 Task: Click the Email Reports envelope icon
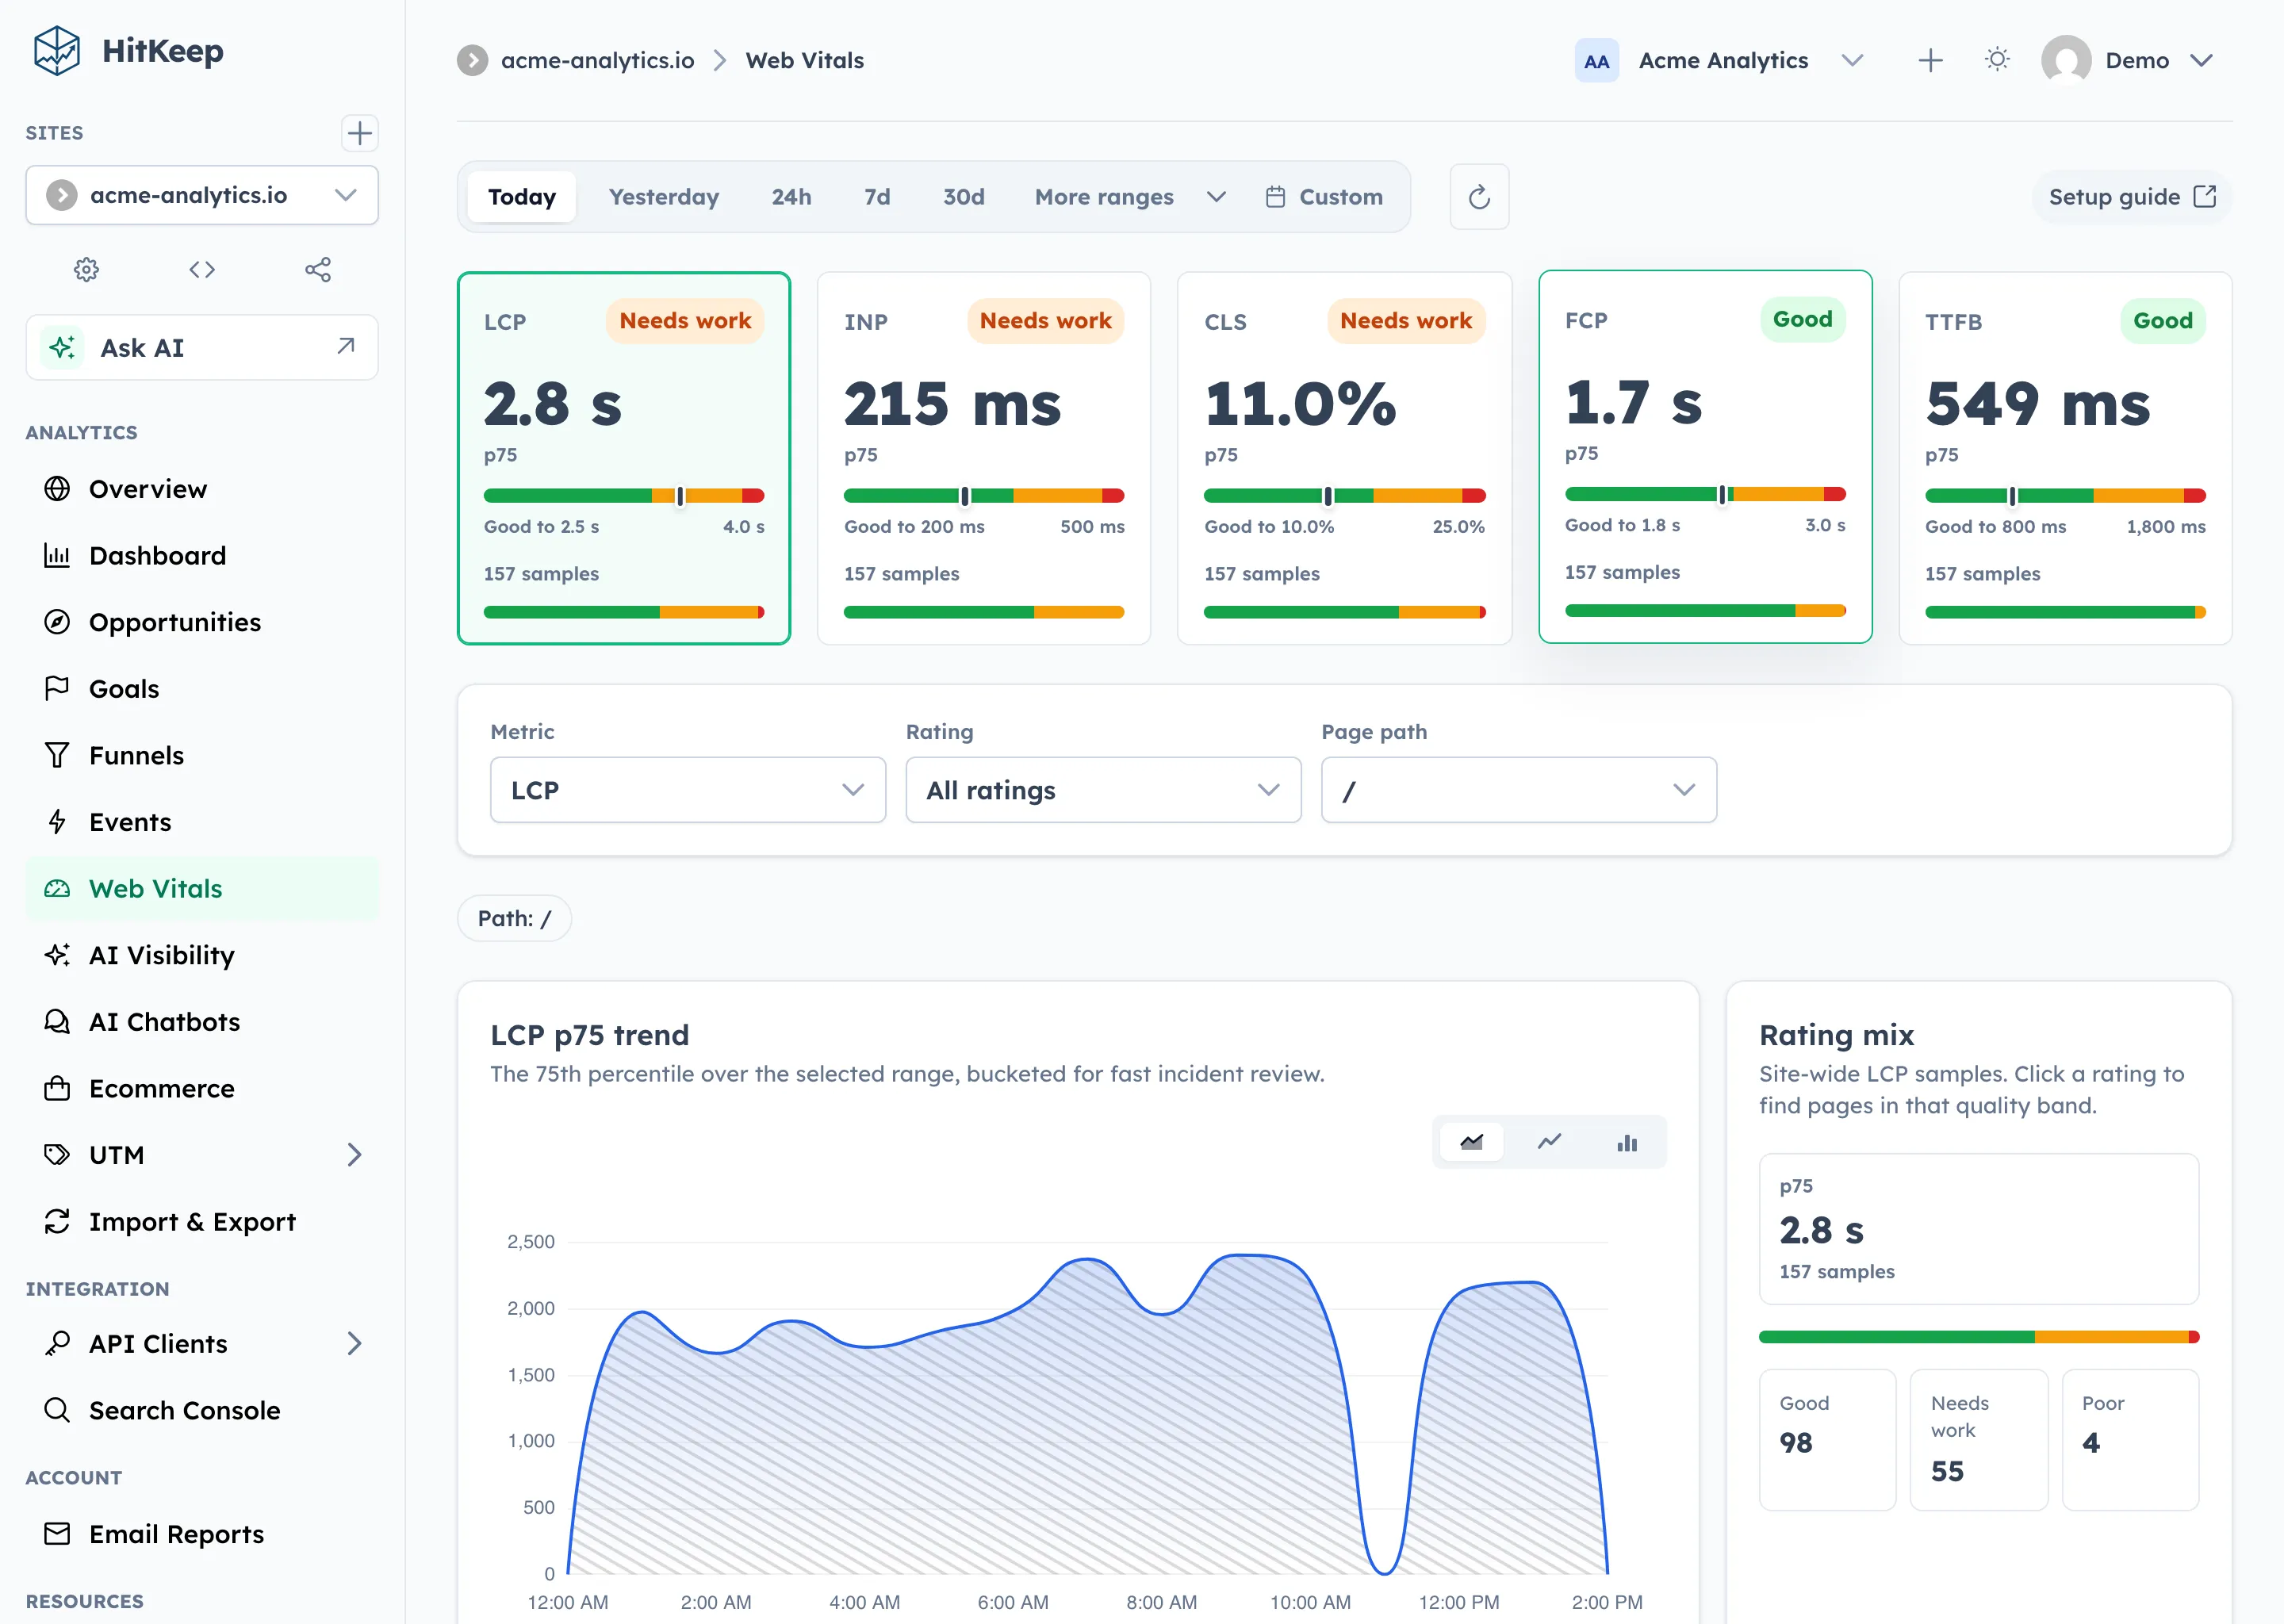(57, 1534)
